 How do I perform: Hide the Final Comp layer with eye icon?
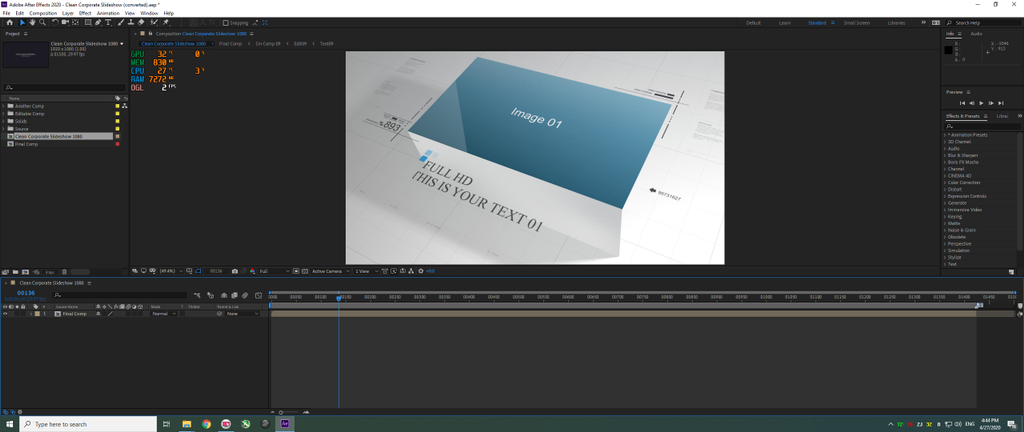point(5,314)
